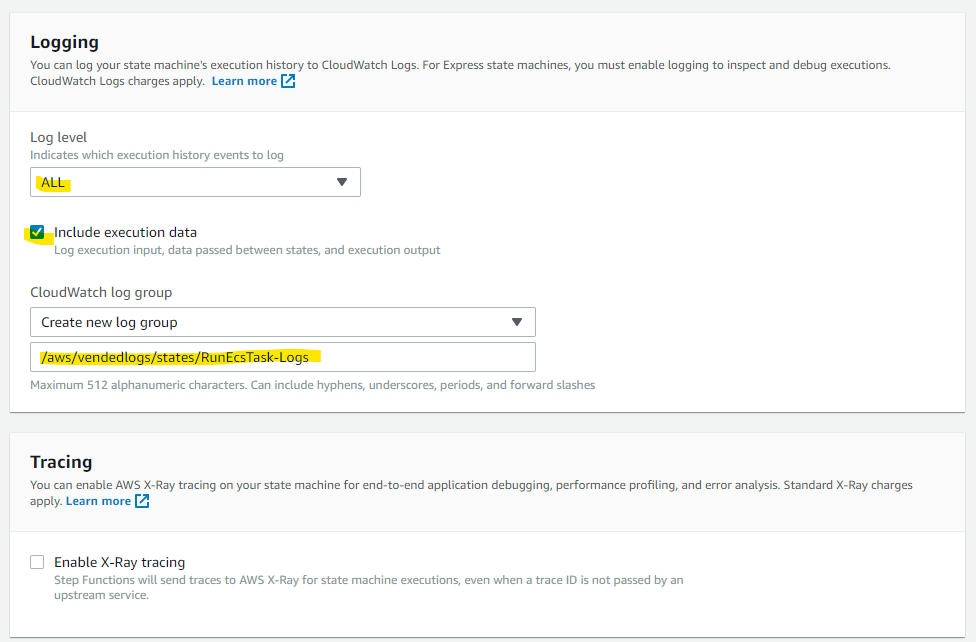The image size is (976, 642).
Task: Click the Logging section heading
Action: 64,42
